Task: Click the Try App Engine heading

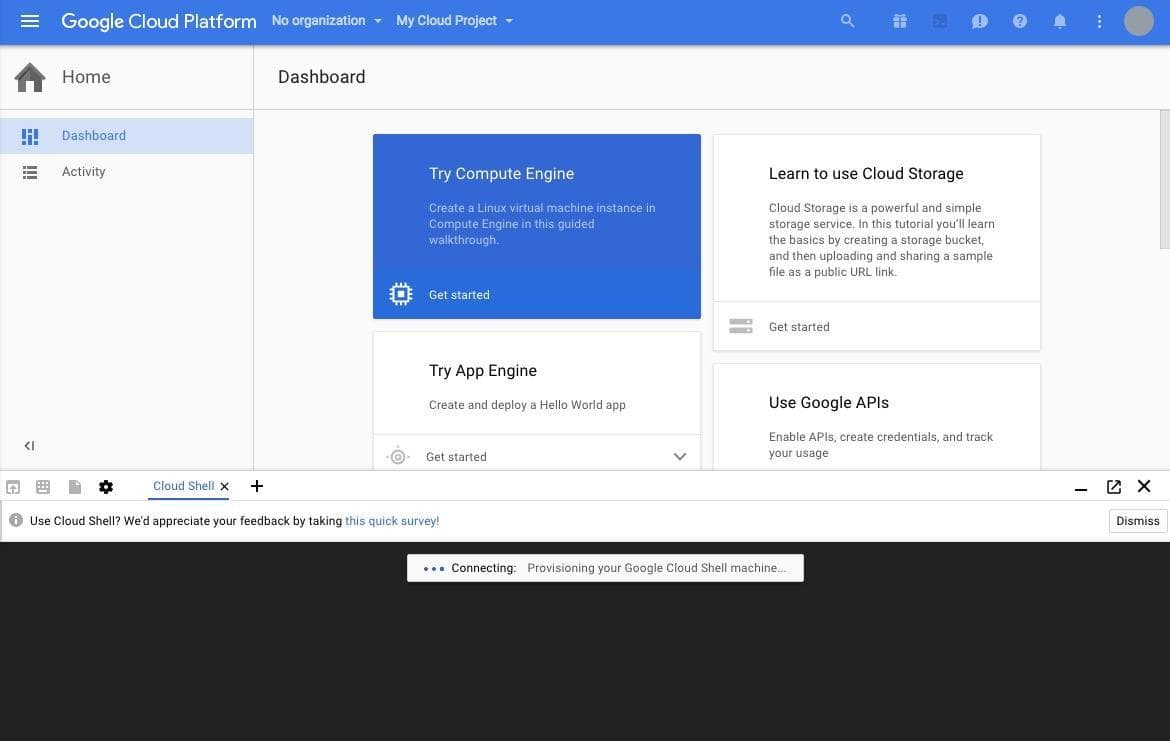Action: 483,371
